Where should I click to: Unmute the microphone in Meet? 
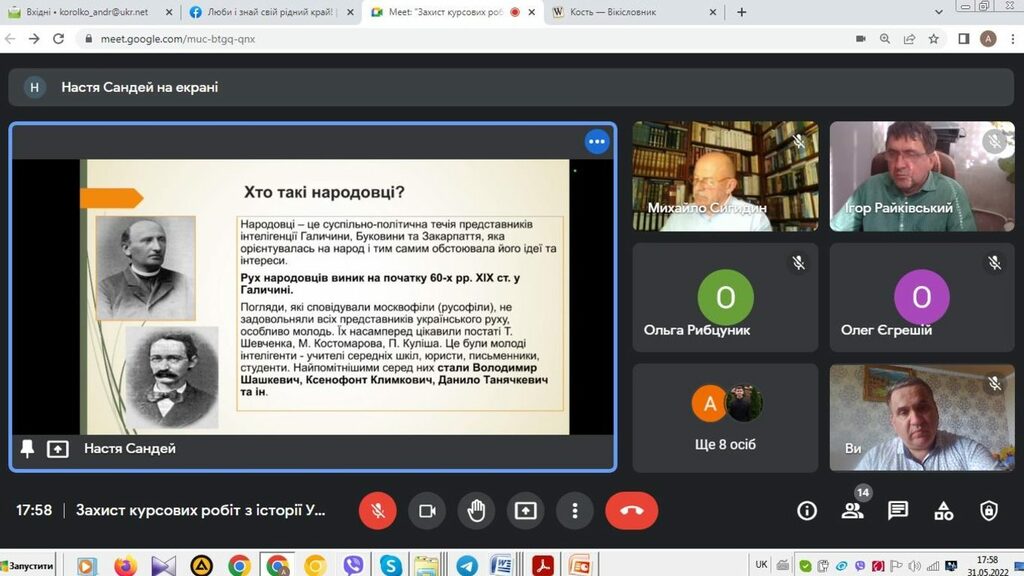[x=378, y=511]
